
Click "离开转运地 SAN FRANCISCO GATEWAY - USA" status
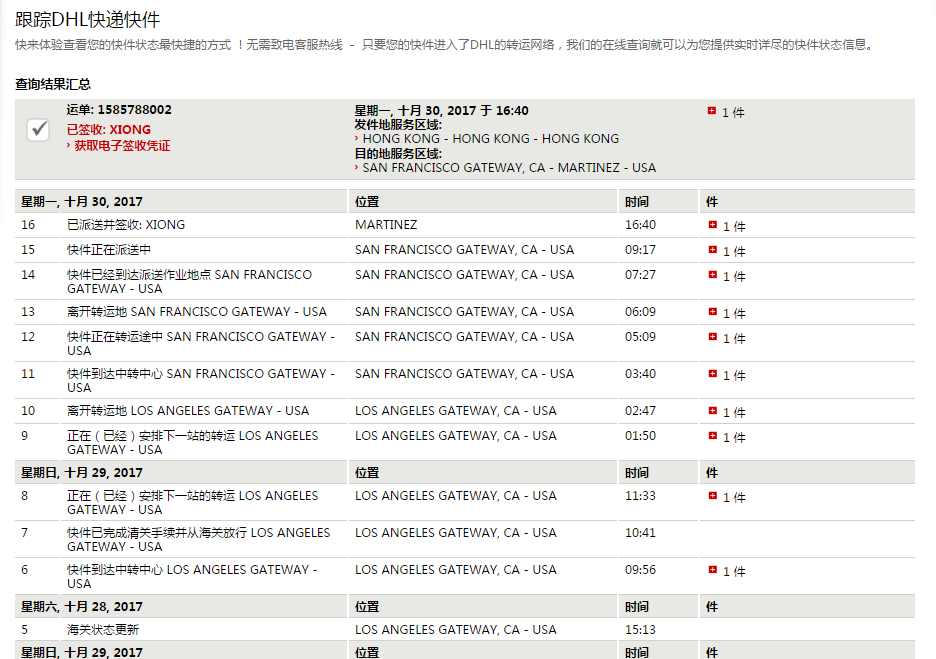[197, 312]
